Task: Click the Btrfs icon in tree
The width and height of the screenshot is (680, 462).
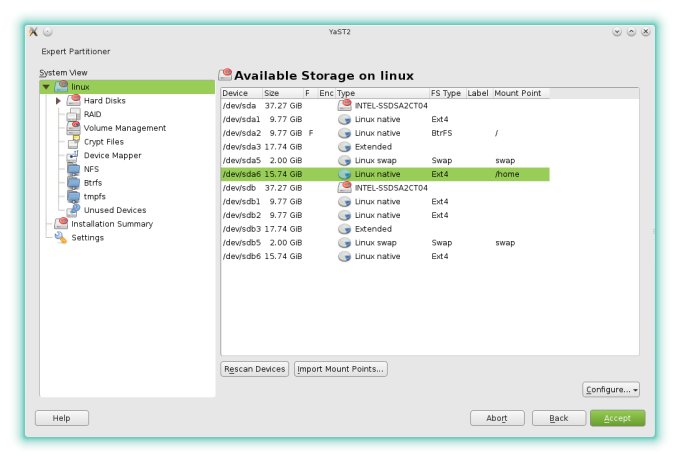Action: (x=73, y=183)
